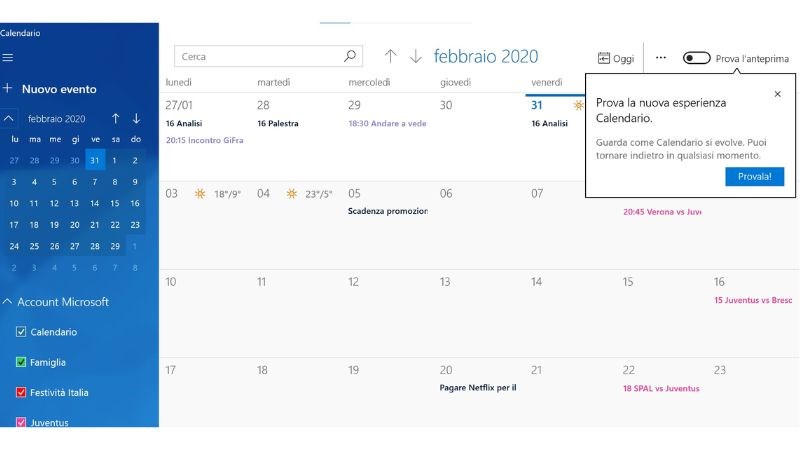
Task: Open the Pagare Netflix event
Action: point(478,387)
